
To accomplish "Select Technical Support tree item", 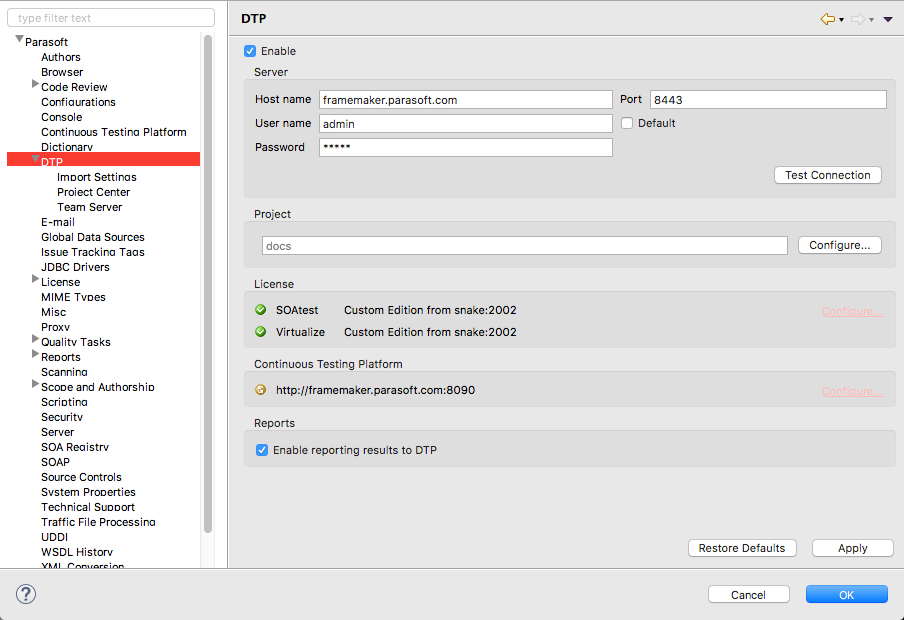I will coord(88,507).
